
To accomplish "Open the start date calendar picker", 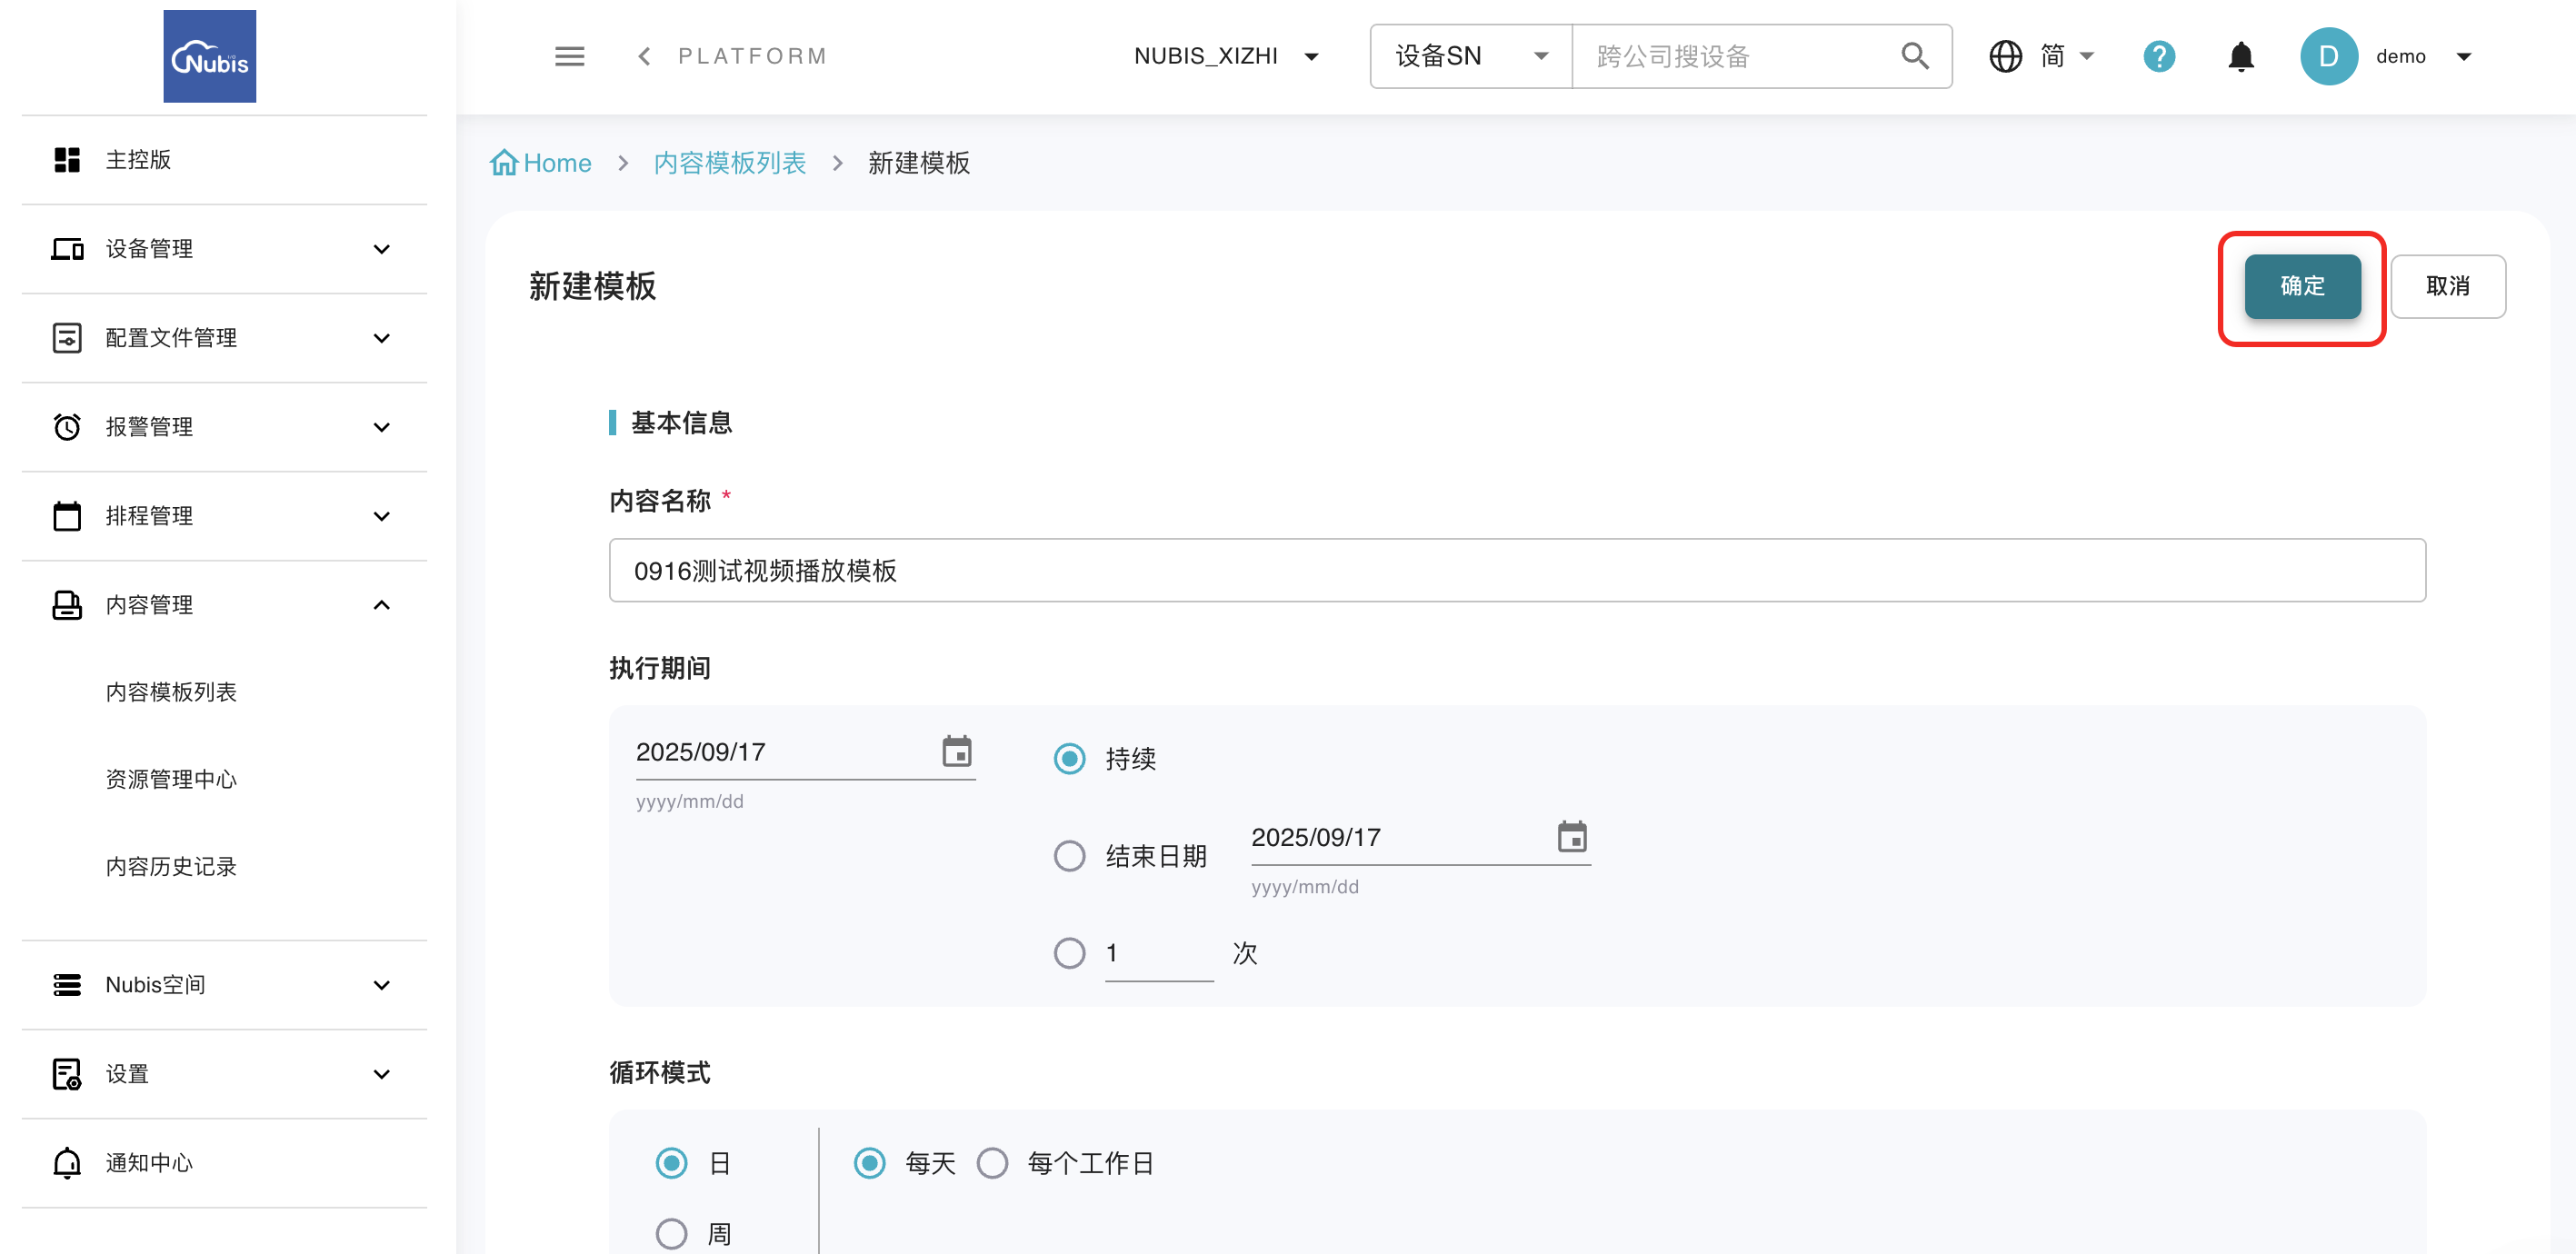I will point(956,751).
